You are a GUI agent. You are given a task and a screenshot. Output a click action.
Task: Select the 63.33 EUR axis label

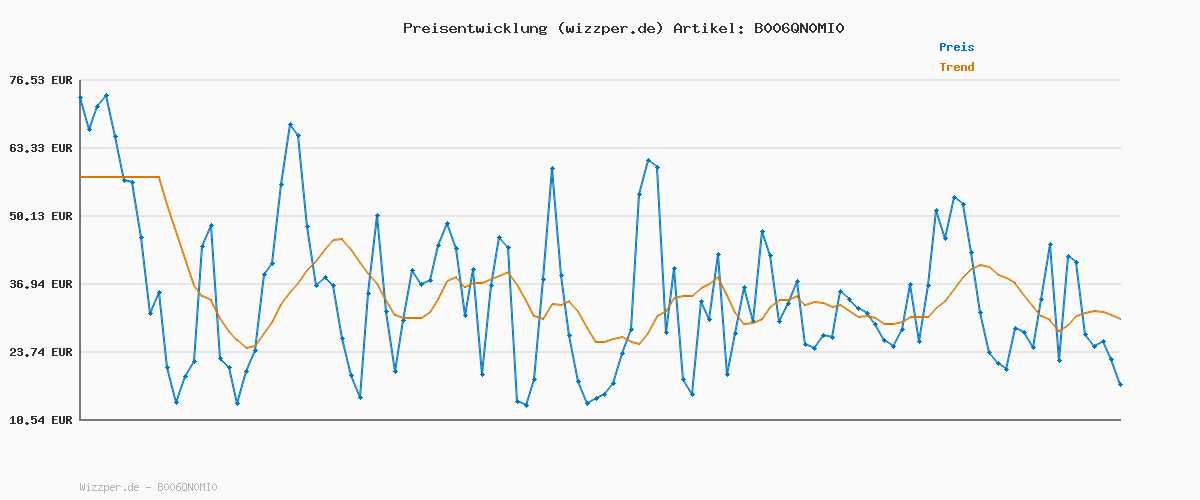pos(41,148)
